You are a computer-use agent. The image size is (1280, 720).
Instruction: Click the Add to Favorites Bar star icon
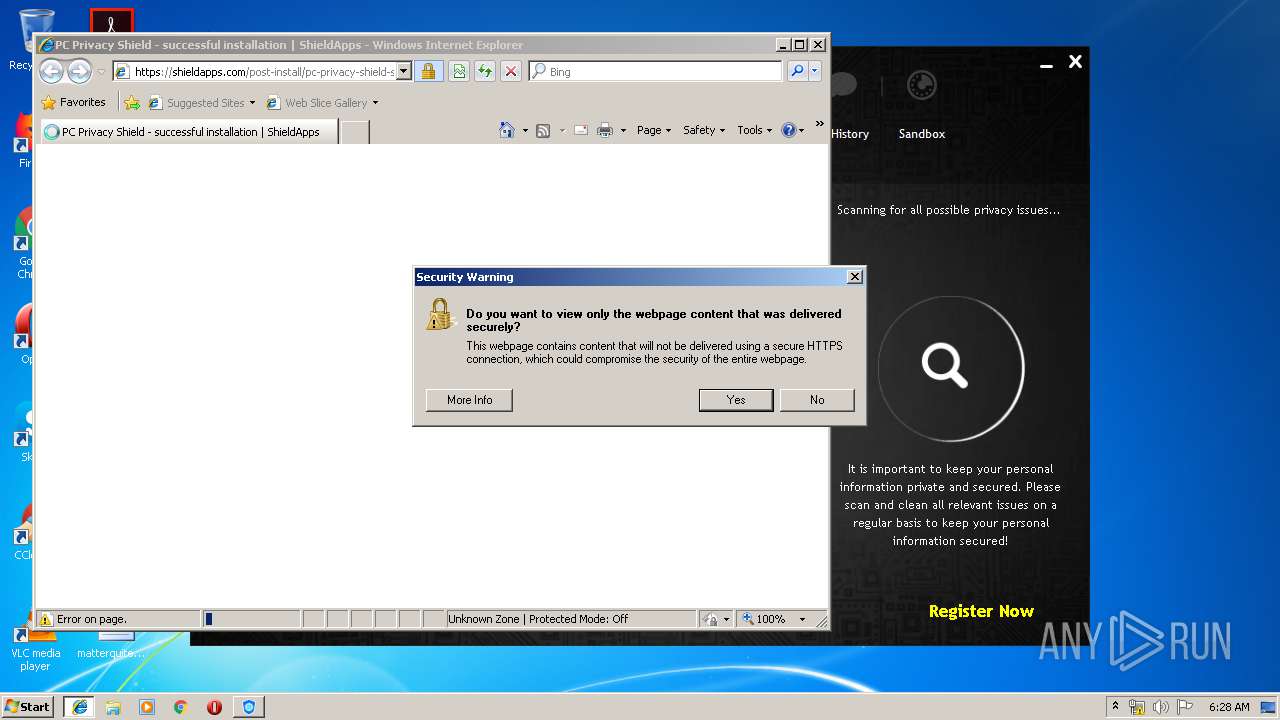(x=132, y=102)
